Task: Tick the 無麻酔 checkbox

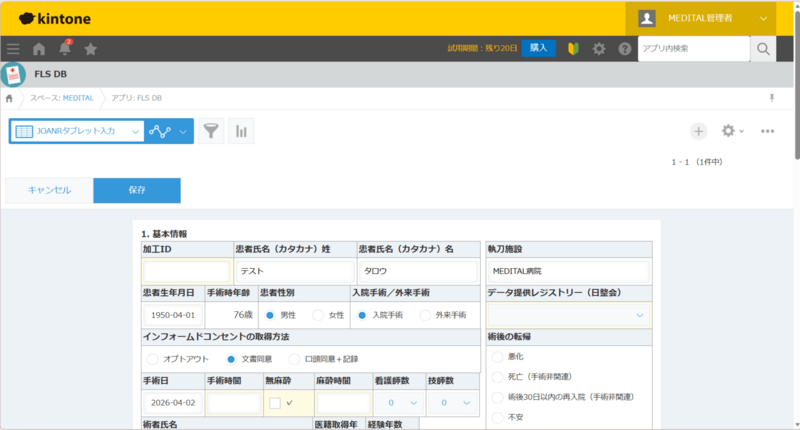Action: (x=275, y=403)
